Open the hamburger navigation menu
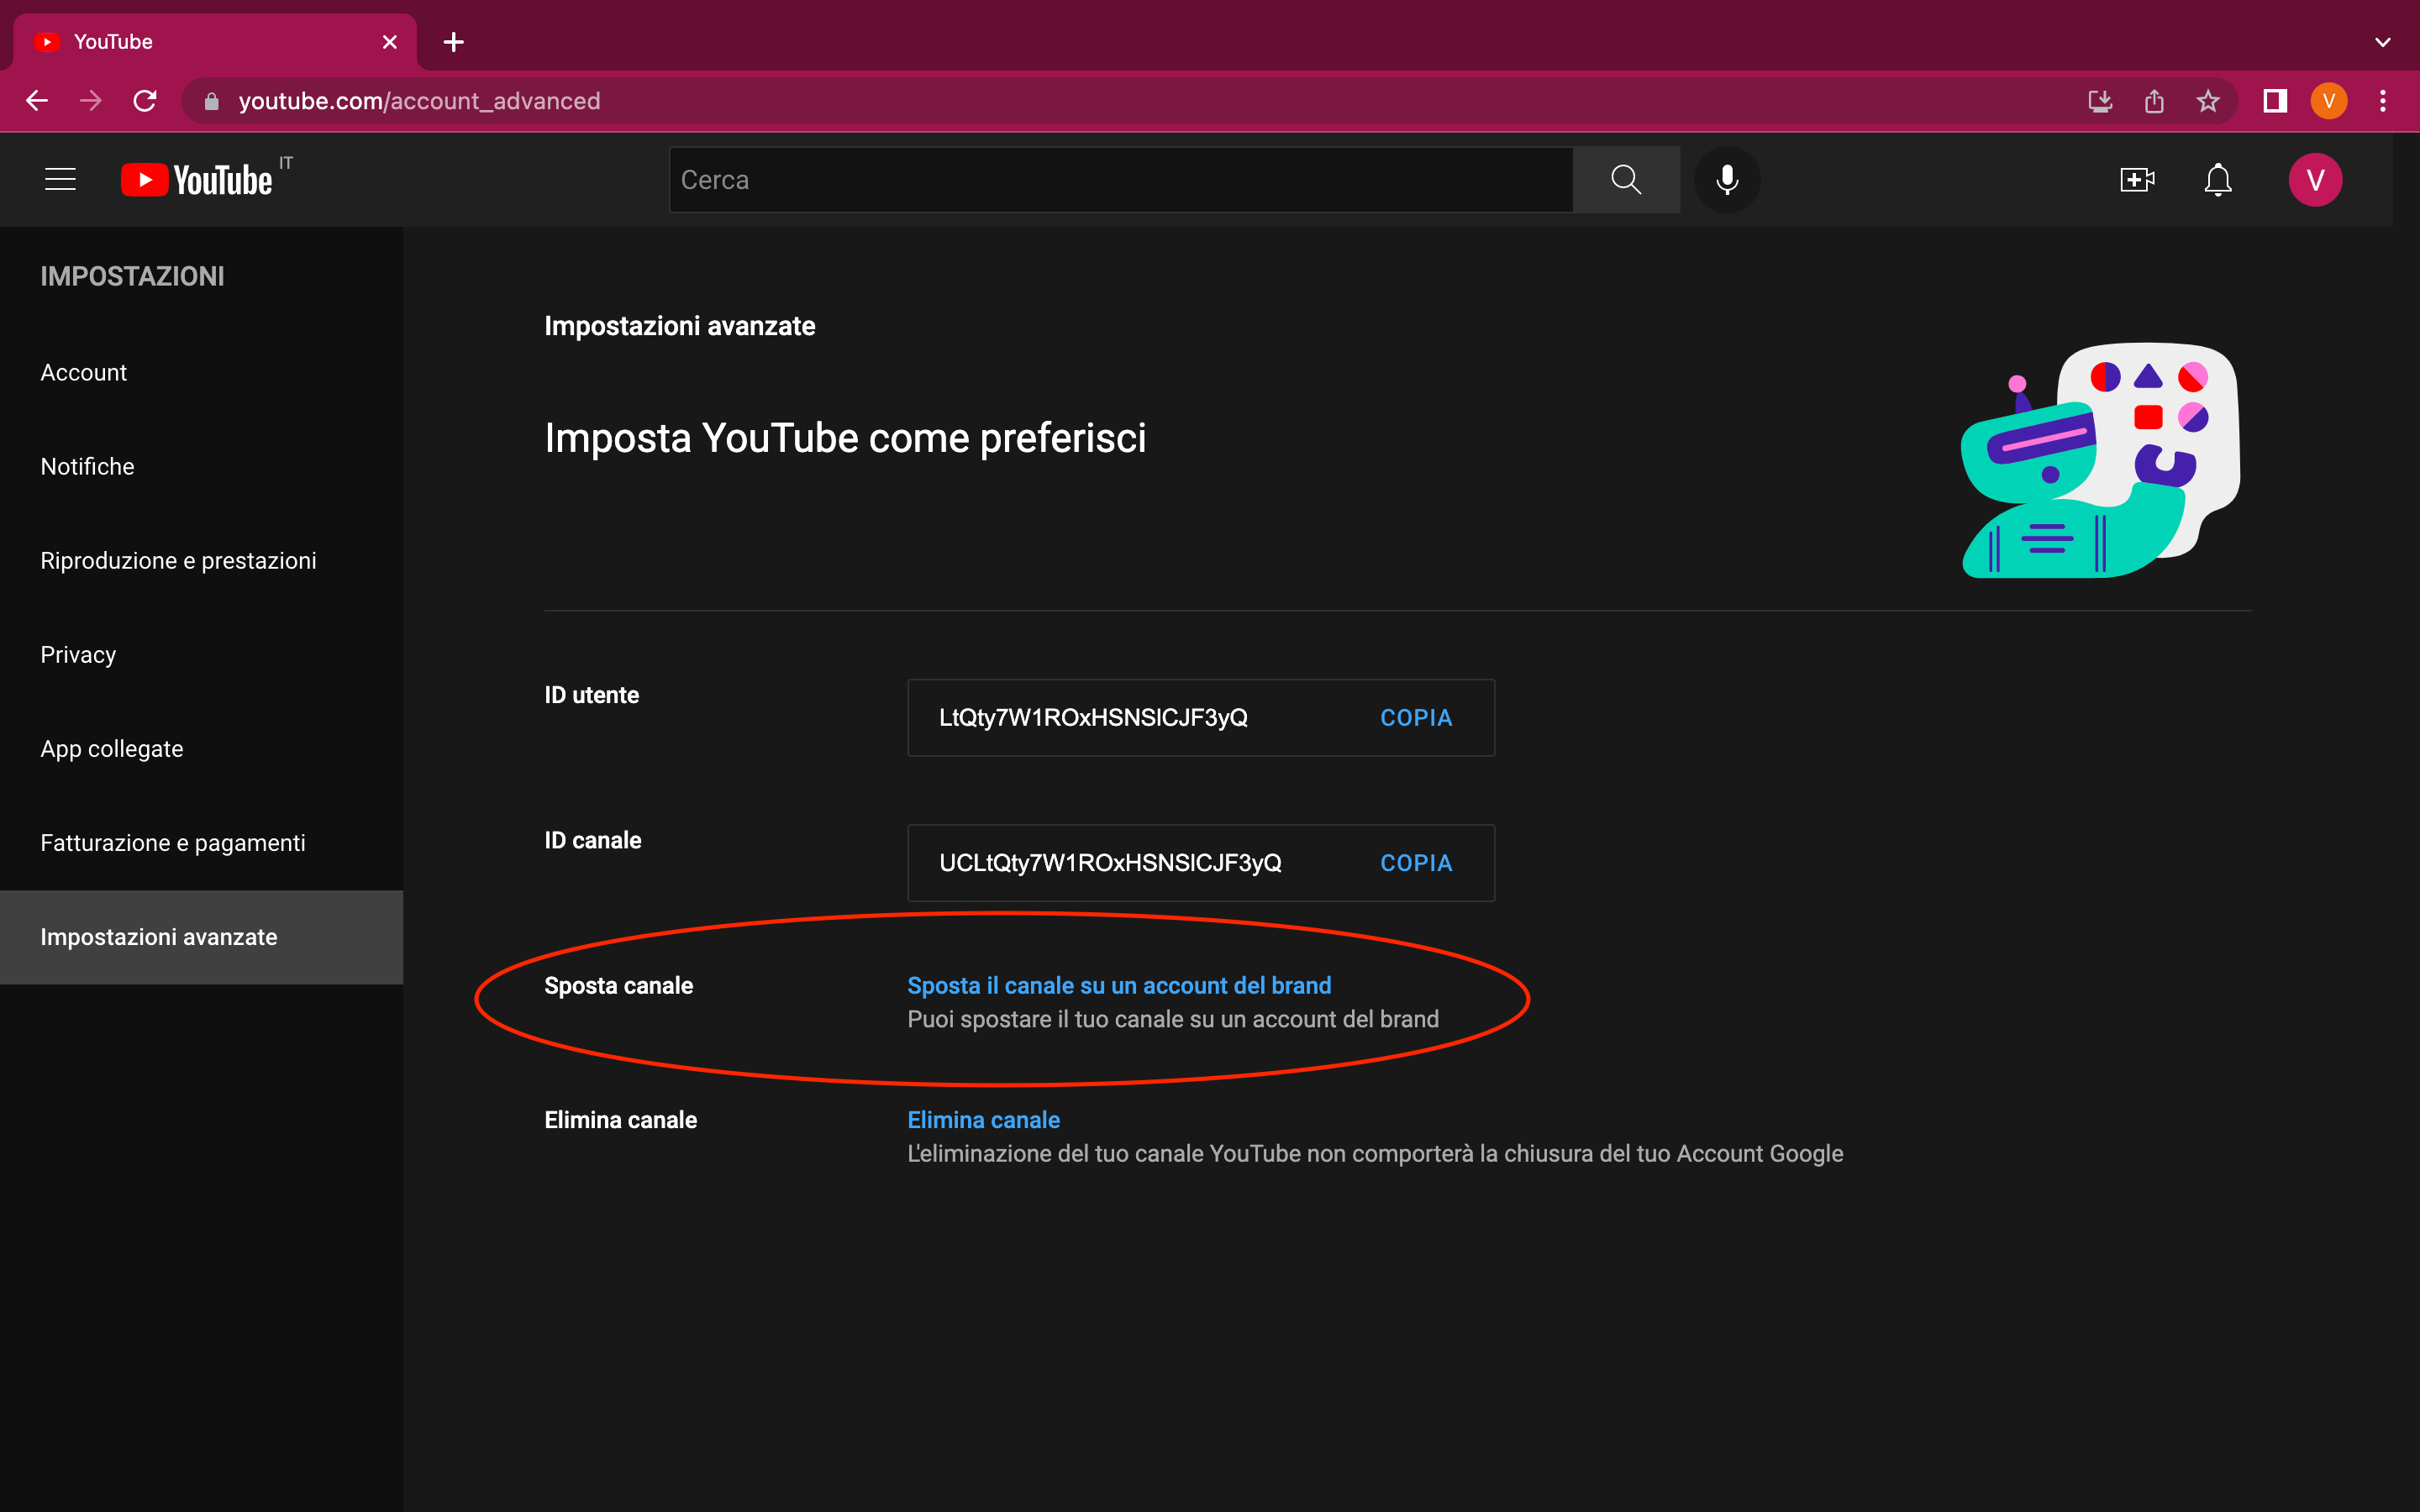 click(x=60, y=178)
